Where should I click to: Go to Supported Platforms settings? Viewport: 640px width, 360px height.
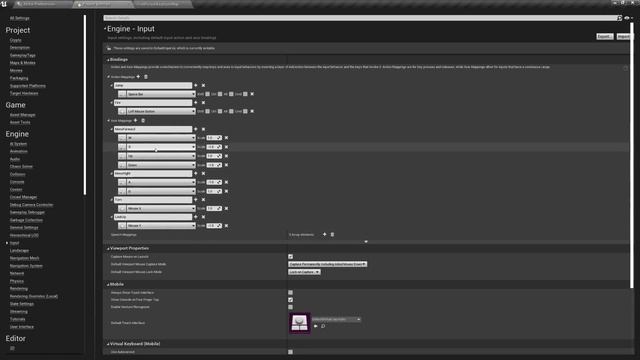pos(27,86)
